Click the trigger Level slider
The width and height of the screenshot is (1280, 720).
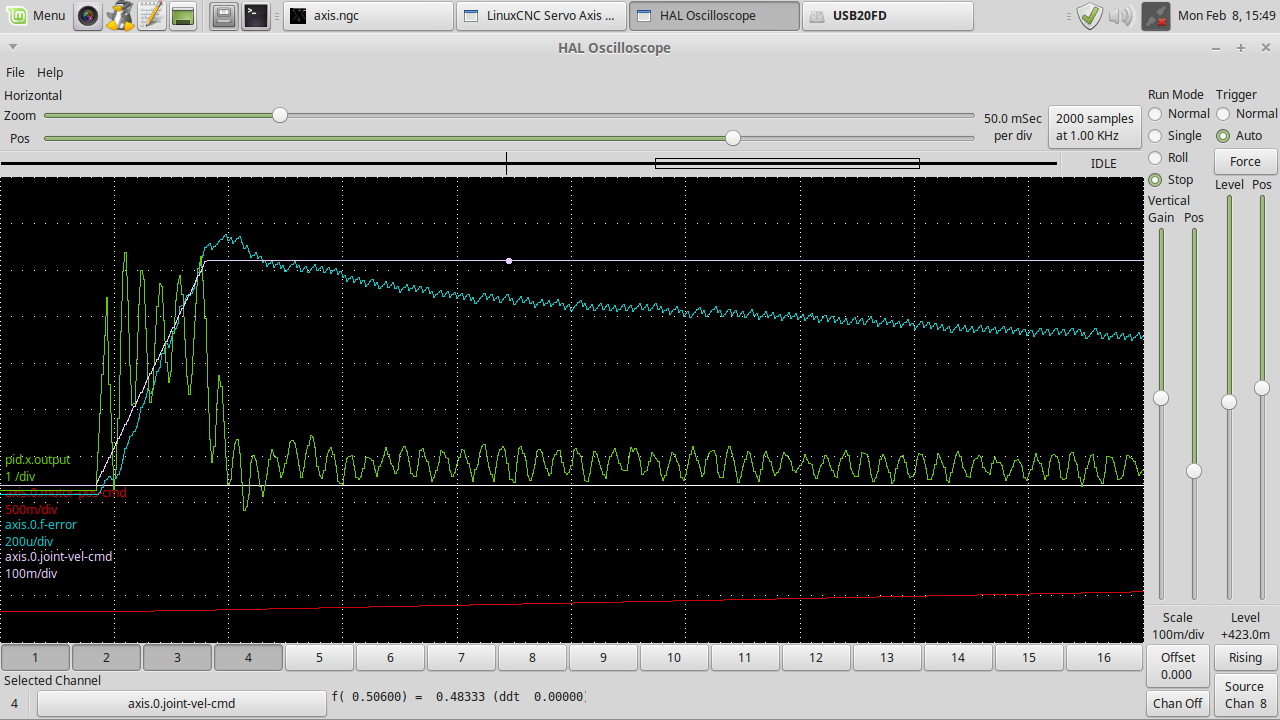(x=1229, y=398)
